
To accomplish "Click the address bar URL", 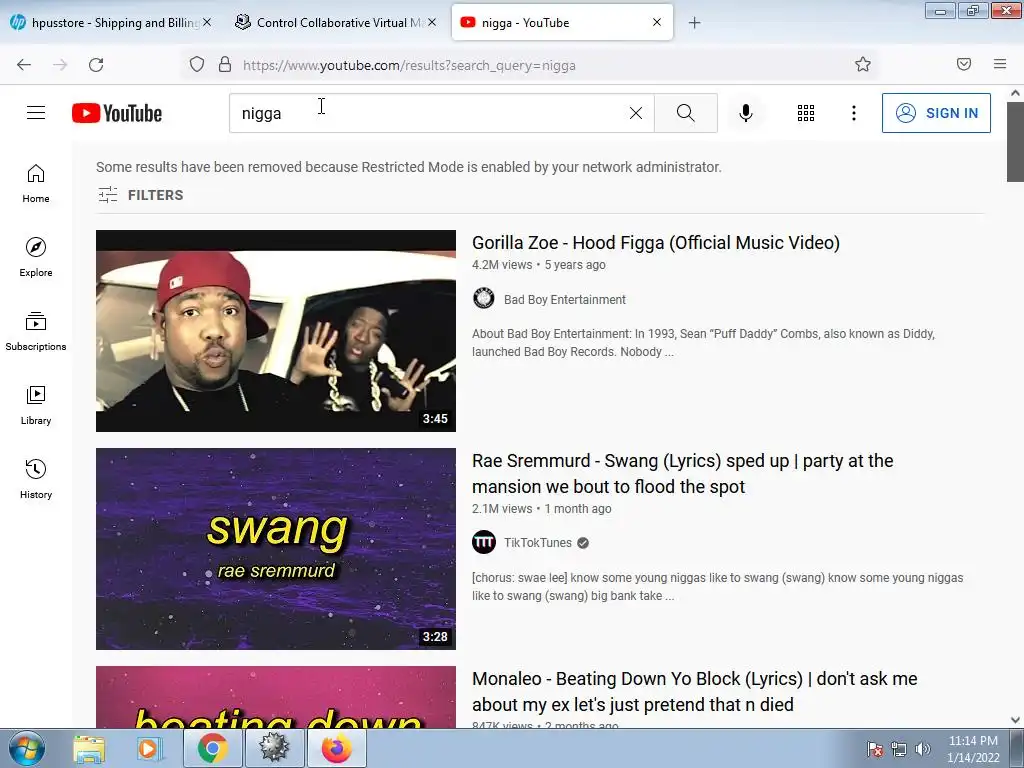I will coord(409,65).
